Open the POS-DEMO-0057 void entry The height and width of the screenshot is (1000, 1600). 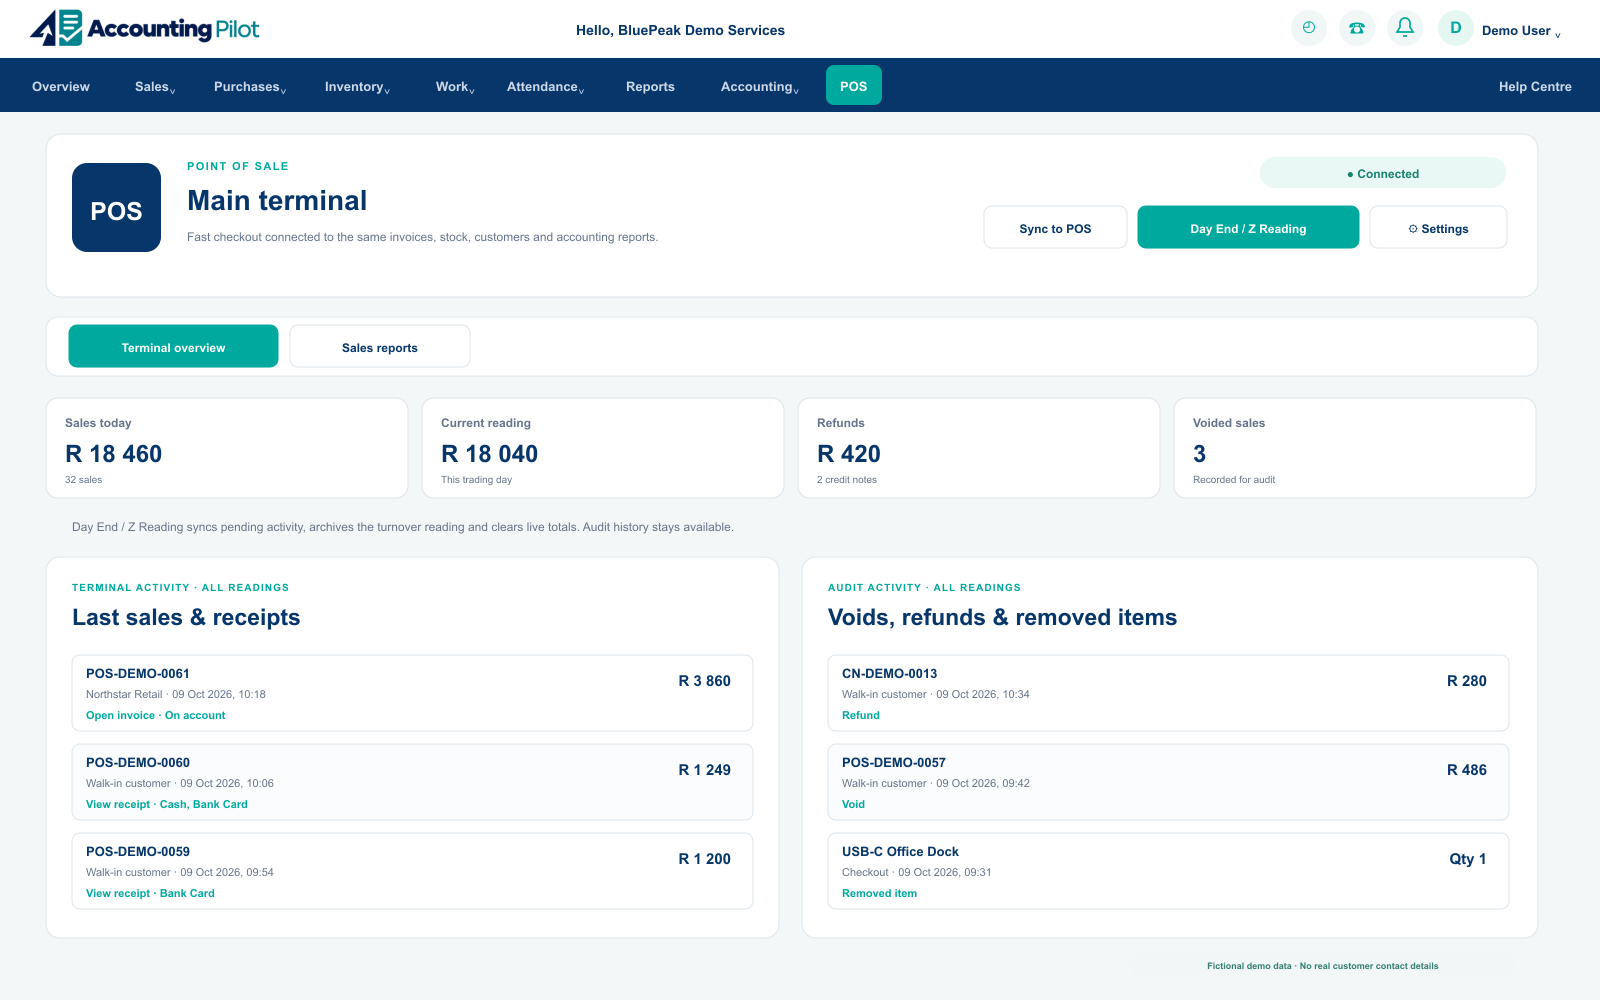pyautogui.click(x=1168, y=782)
